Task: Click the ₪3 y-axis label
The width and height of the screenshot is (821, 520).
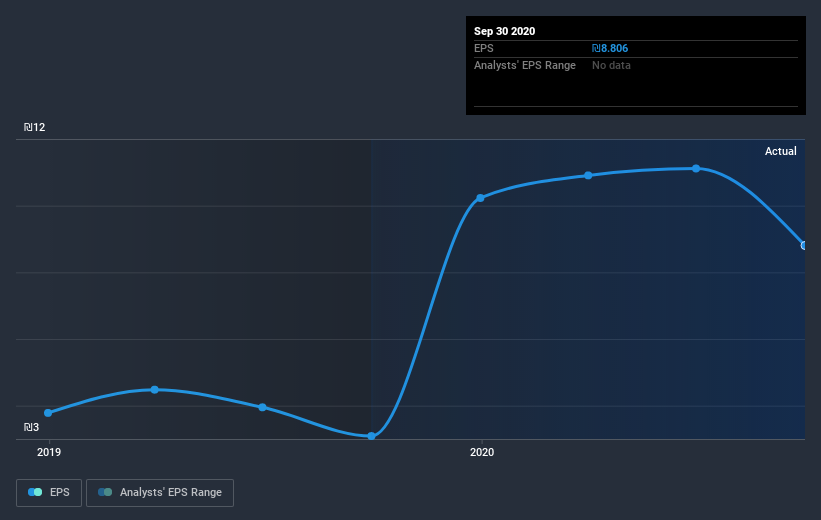Action: click(x=31, y=427)
